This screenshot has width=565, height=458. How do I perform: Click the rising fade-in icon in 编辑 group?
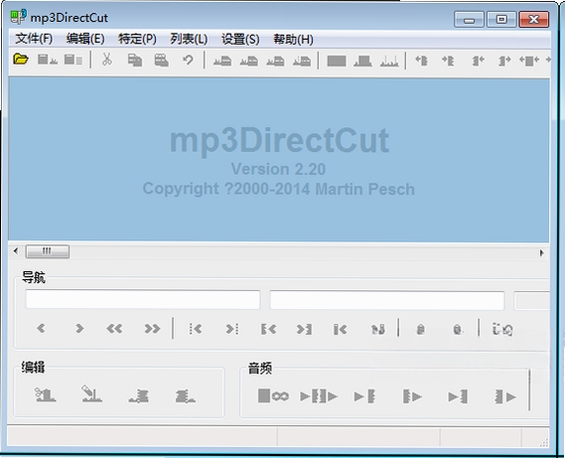click(x=139, y=396)
